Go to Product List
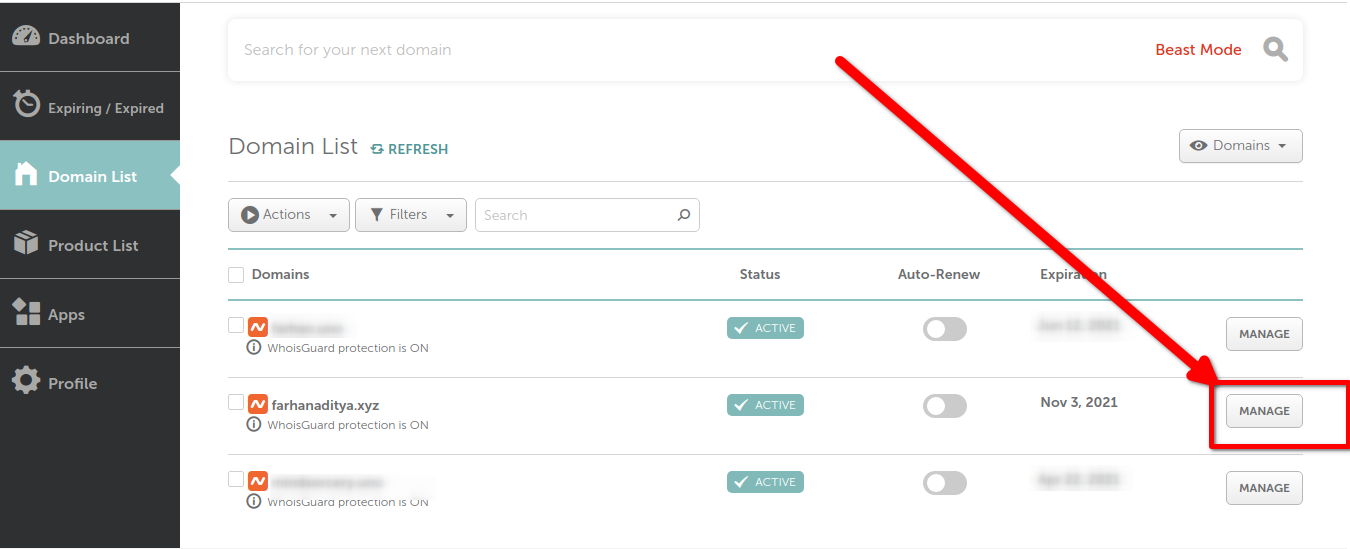Viewport: 1350px width, 549px height. (x=90, y=245)
